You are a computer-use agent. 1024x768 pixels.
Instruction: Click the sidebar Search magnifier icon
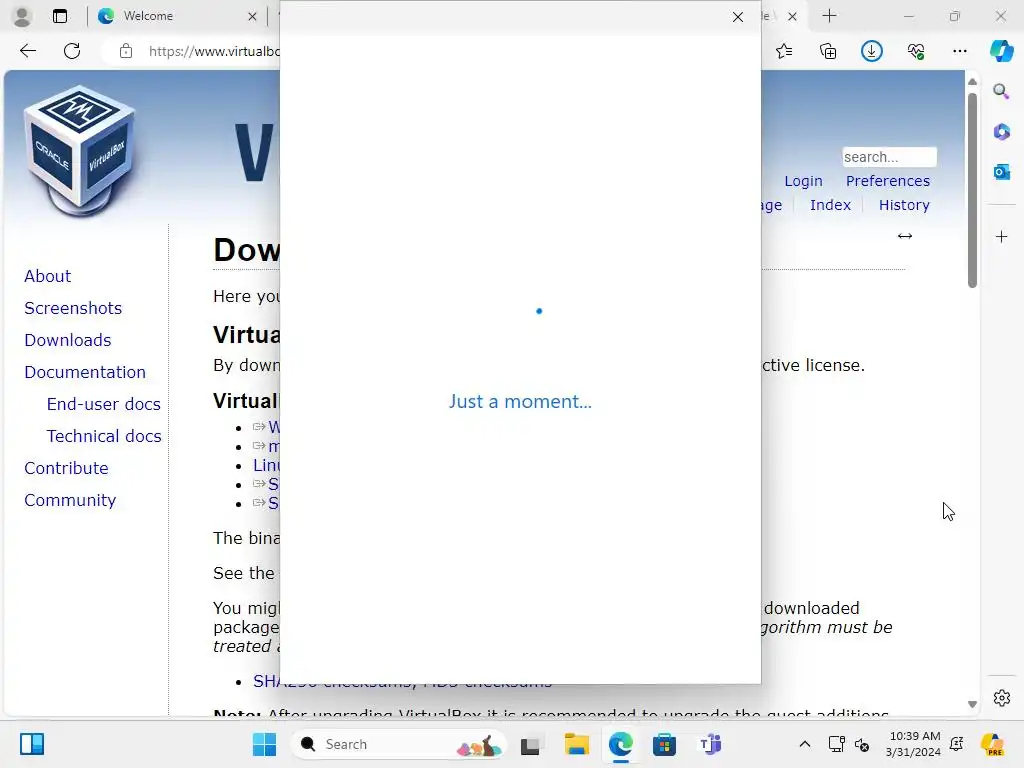tap(1001, 91)
